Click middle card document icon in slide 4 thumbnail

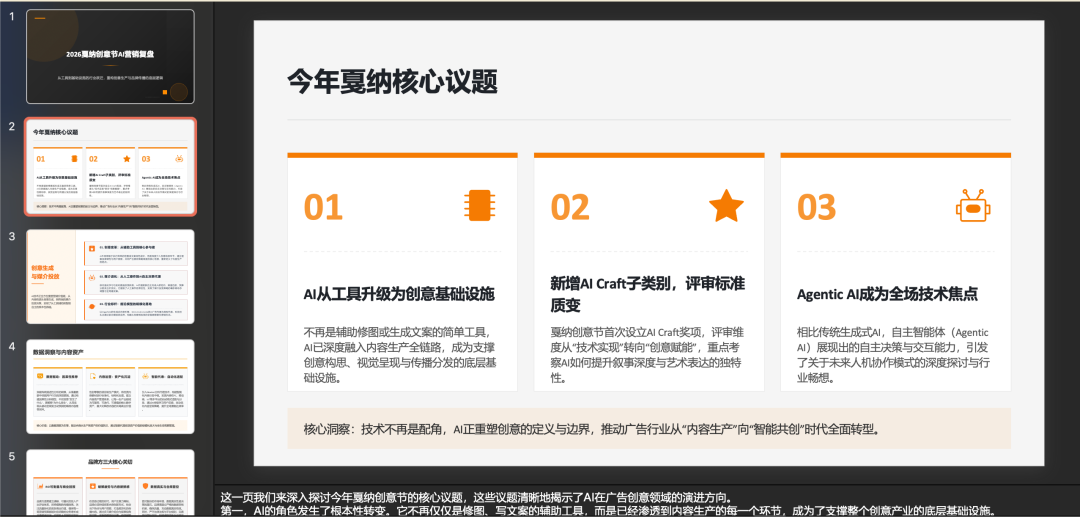pos(92,376)
